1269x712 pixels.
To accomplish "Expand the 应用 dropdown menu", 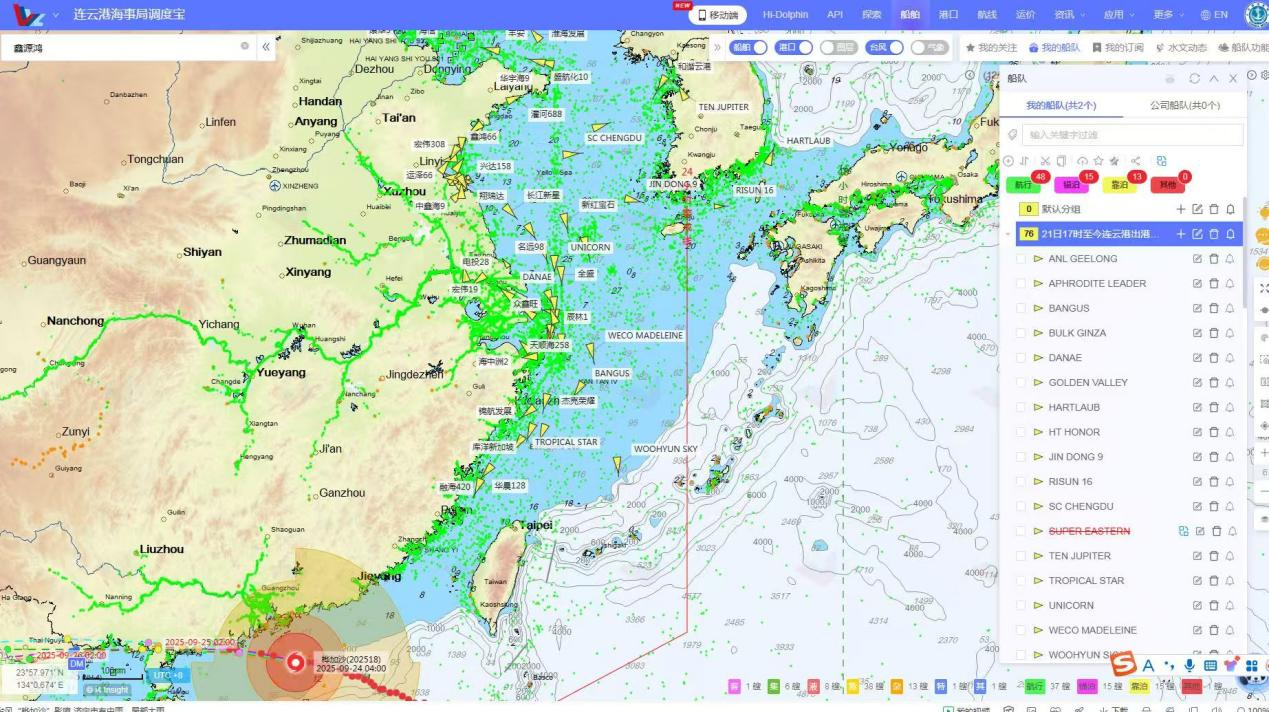I will (x=1119, y=15).
